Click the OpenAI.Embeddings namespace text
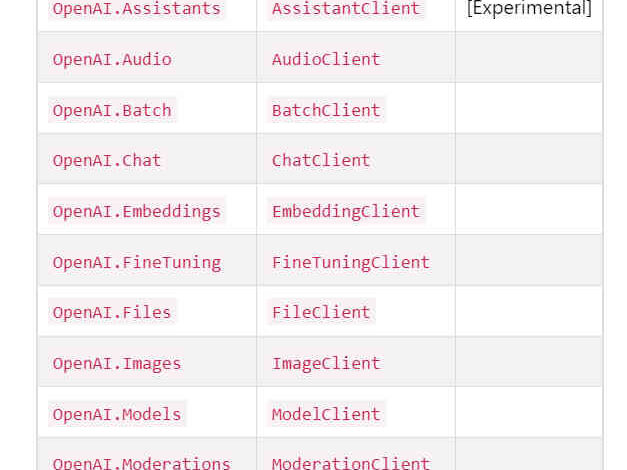This screenshot has height=470, width=627. (137, 211)
